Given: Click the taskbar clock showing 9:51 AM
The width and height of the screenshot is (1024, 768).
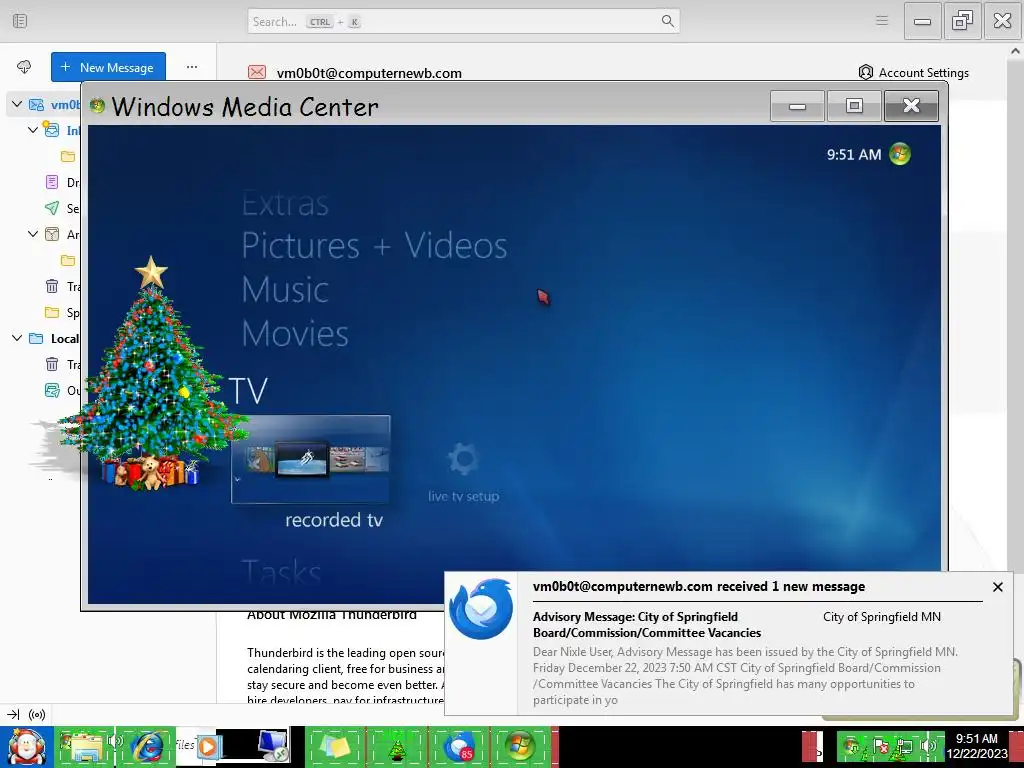Looking at the screenshot, I should pyautogui.click(x=977, y=746).
